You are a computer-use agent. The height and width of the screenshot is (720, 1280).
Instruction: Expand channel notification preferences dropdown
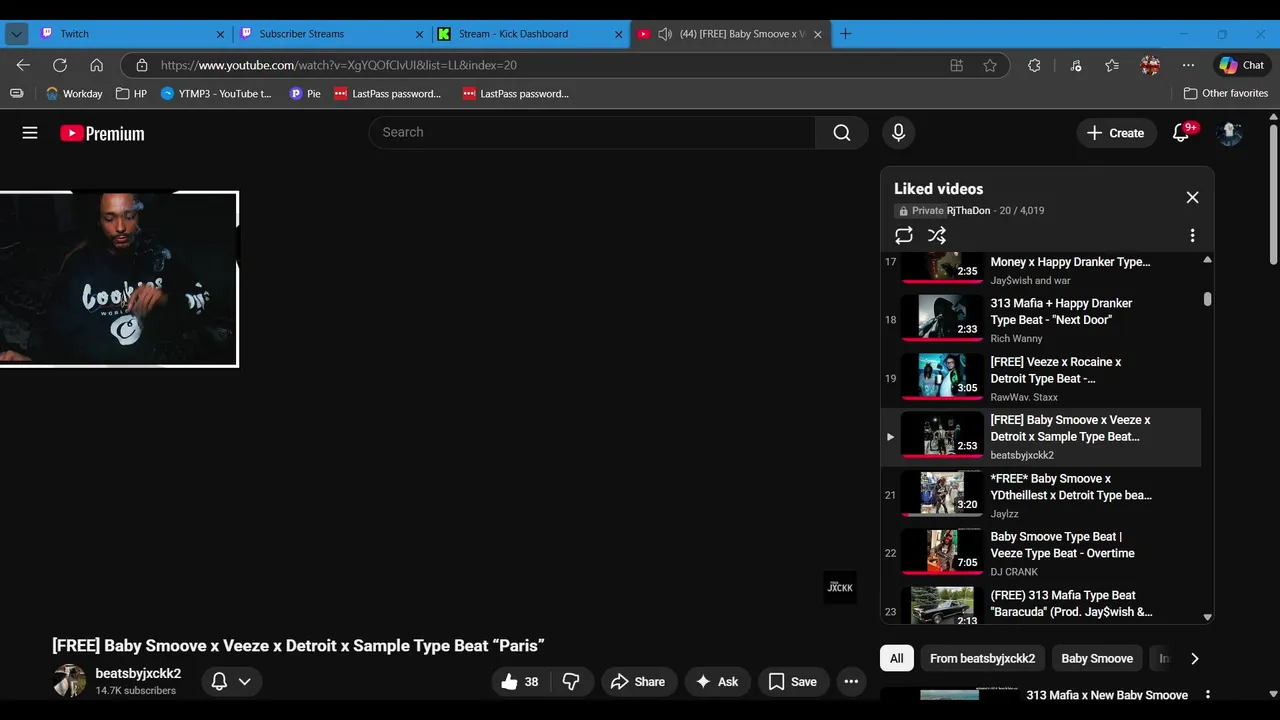pos(232,682)
